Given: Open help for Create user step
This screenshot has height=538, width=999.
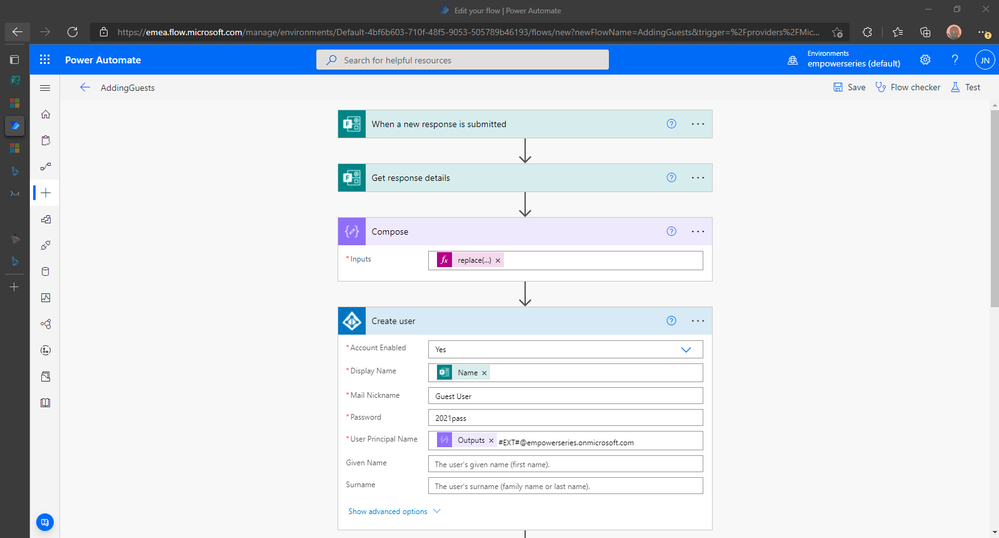Looking at the screenshot, I should pyautogui.click(x=671, y=321).
